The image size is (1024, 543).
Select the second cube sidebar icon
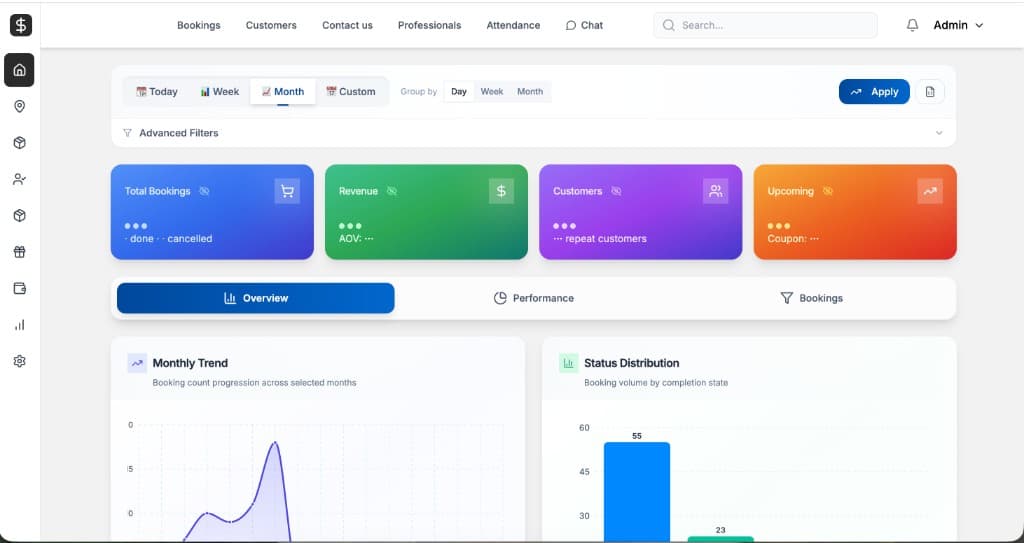[20, 216]
